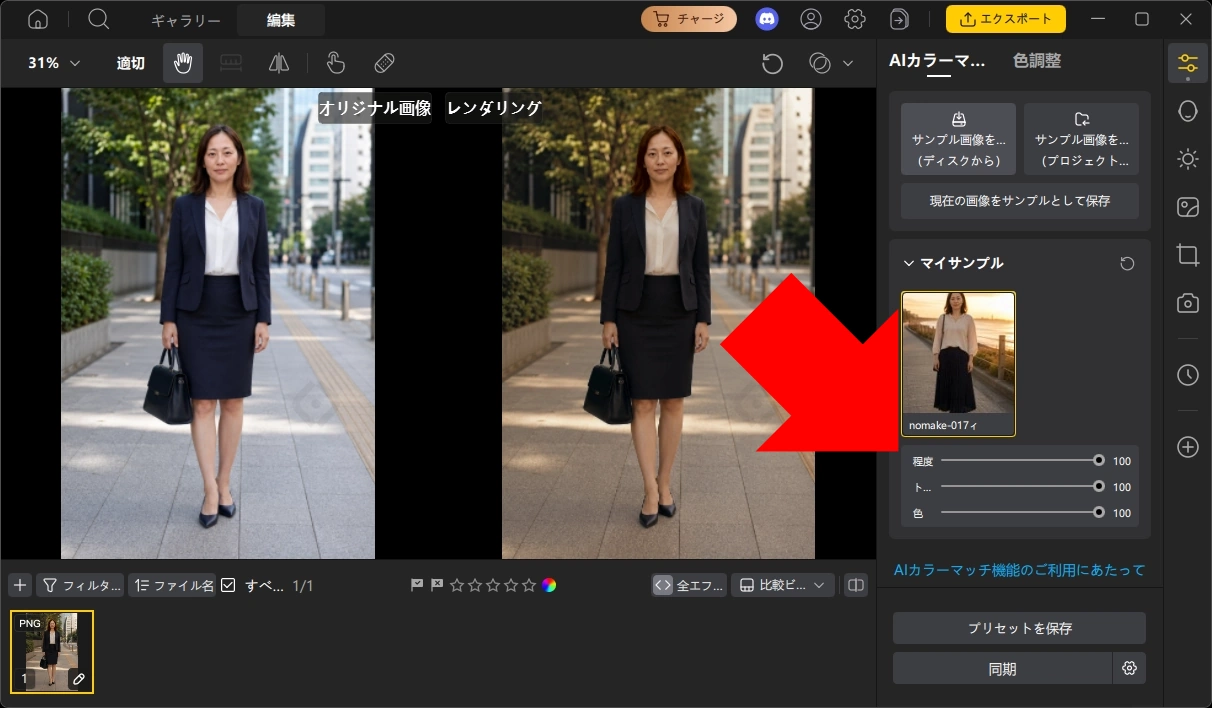Load sample image (ディスクから)
Screen dimensions: 1212x708
point(958,139)
